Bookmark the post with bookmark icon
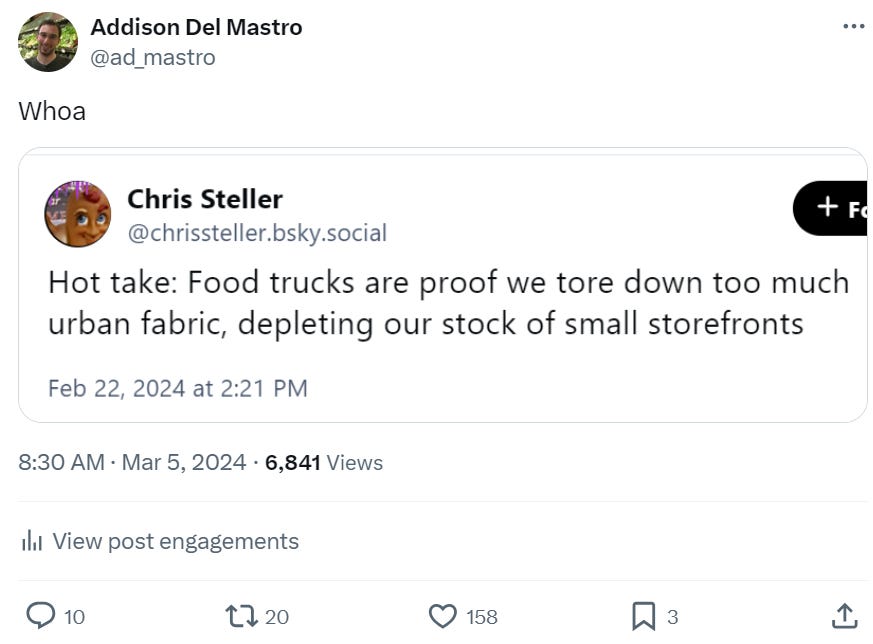The width and height of the screenshot is (873, 644). coord(644,616)
